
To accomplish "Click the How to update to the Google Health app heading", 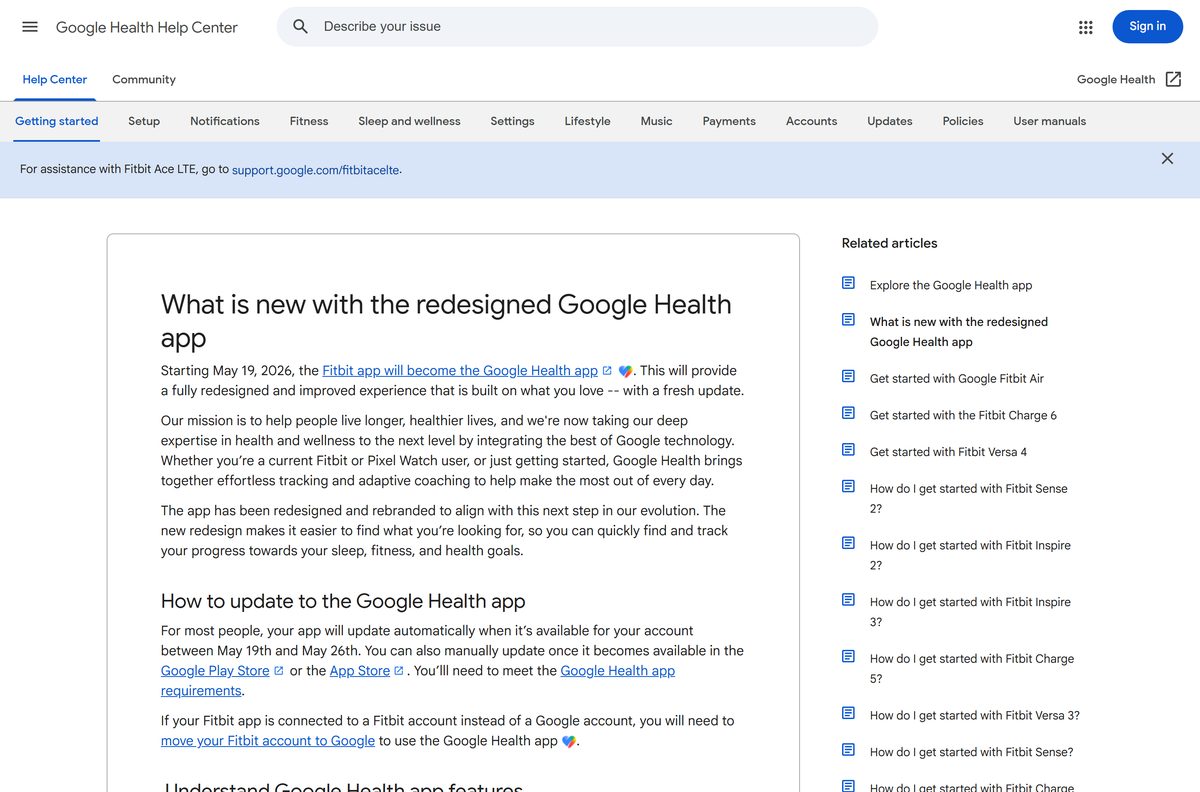I will pyautogui.click(x=343, y=601).
